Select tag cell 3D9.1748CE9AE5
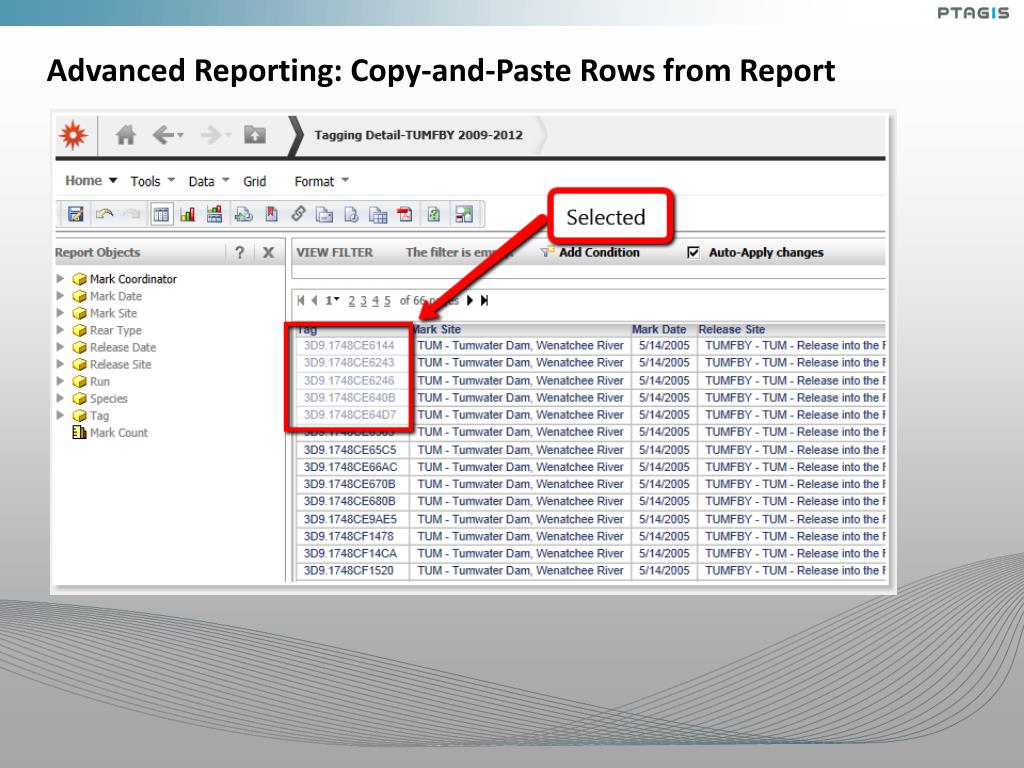 click(x=351, y=519)
